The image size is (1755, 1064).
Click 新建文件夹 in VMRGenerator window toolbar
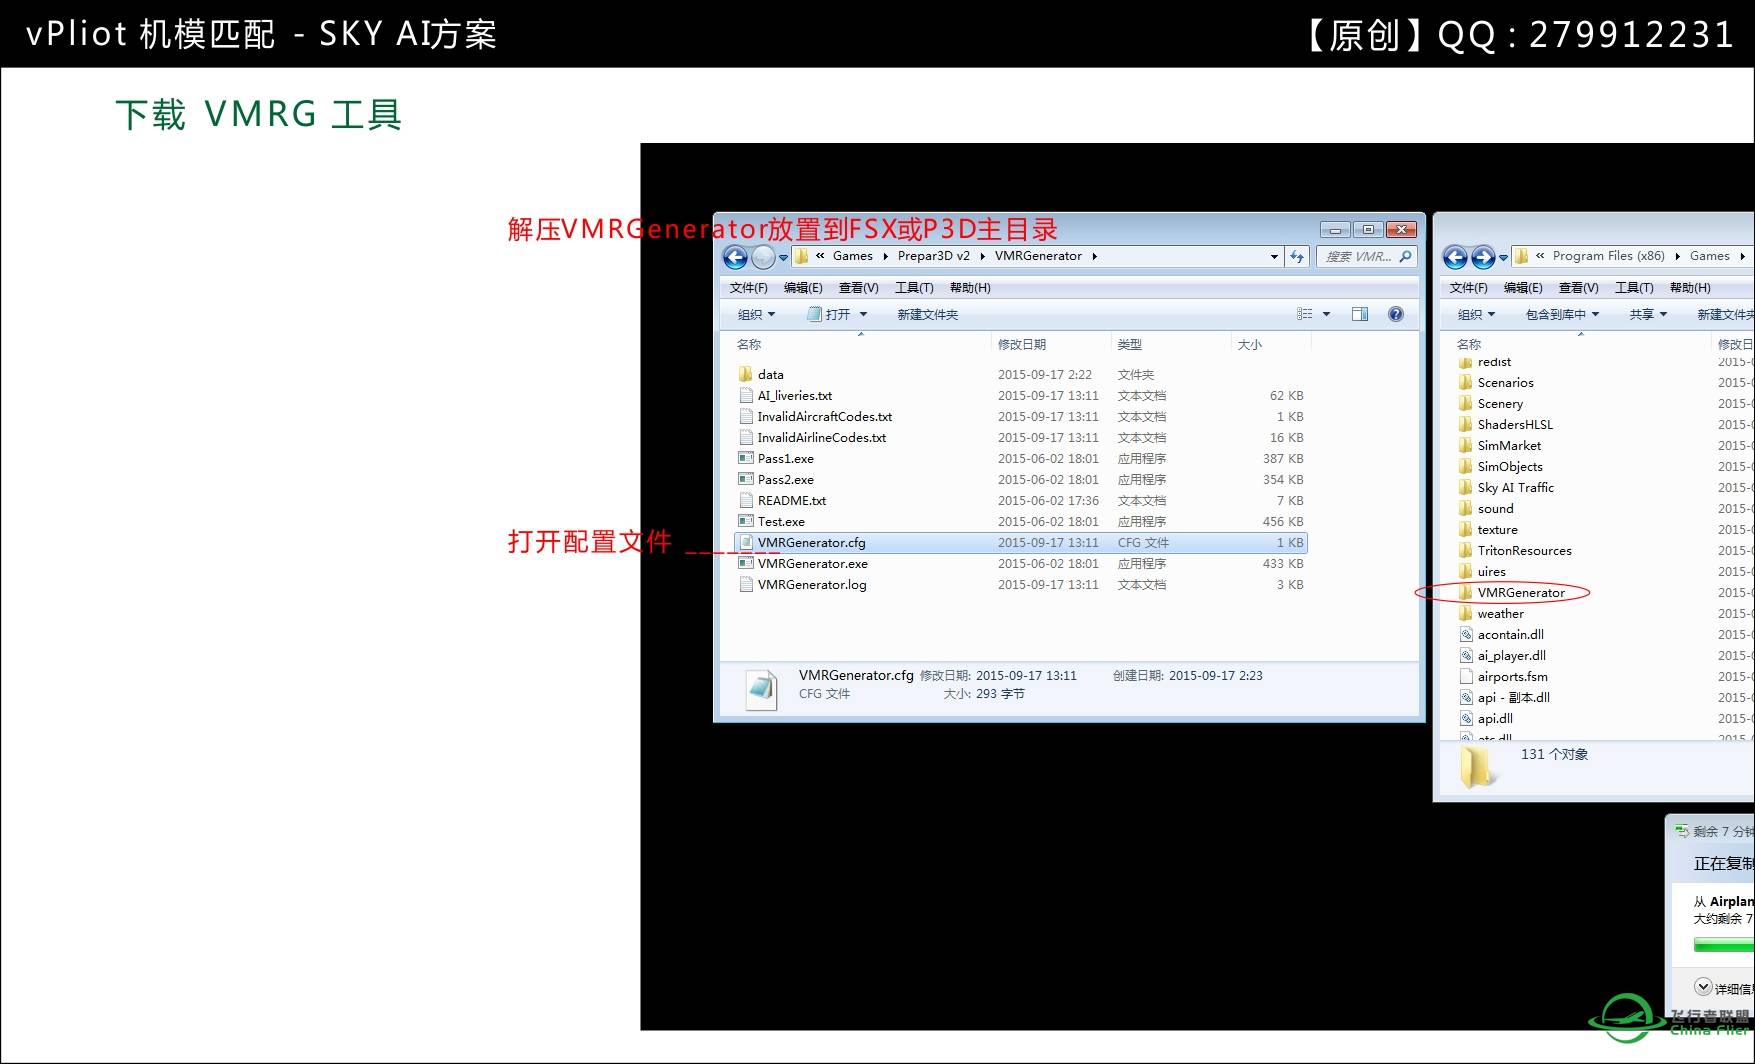tap(927, 314)
